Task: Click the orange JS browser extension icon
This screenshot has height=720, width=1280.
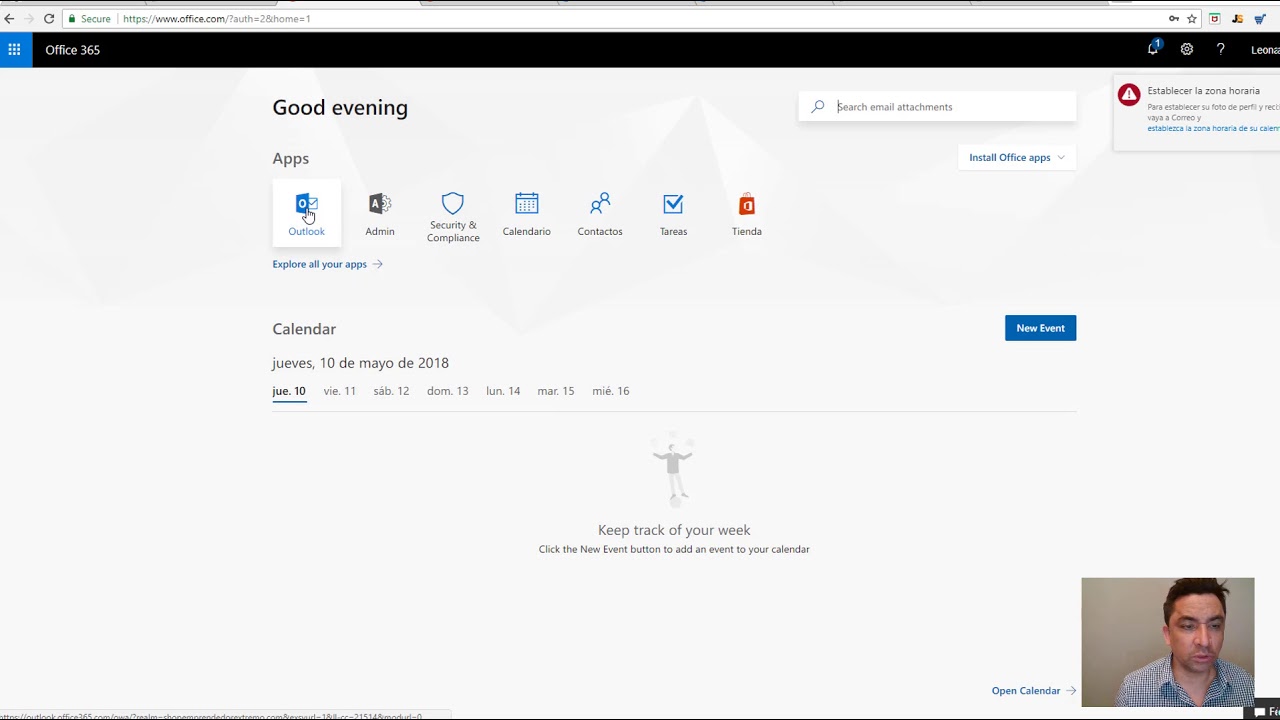Action: click(x=1237, y=18)
